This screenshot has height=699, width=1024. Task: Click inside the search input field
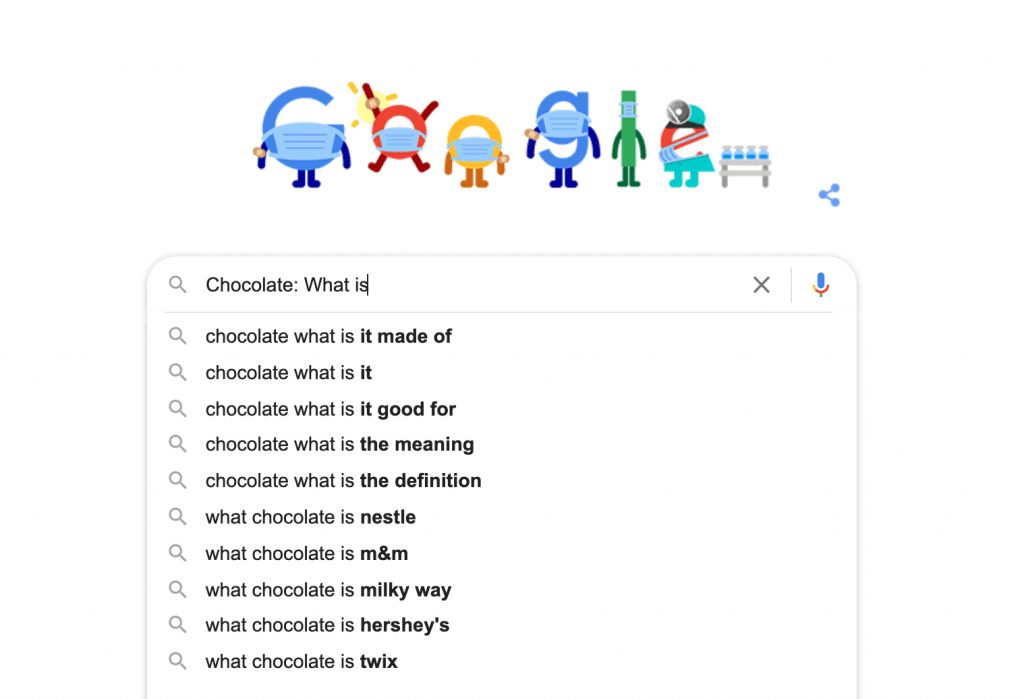coord(450,285)
